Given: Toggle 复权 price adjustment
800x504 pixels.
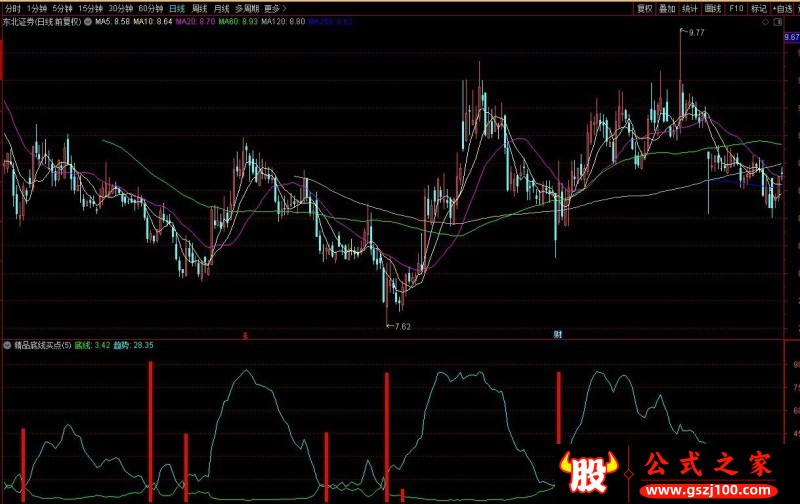Looking at the screenshot, I should pyautogui.click(x=645, y=7).
